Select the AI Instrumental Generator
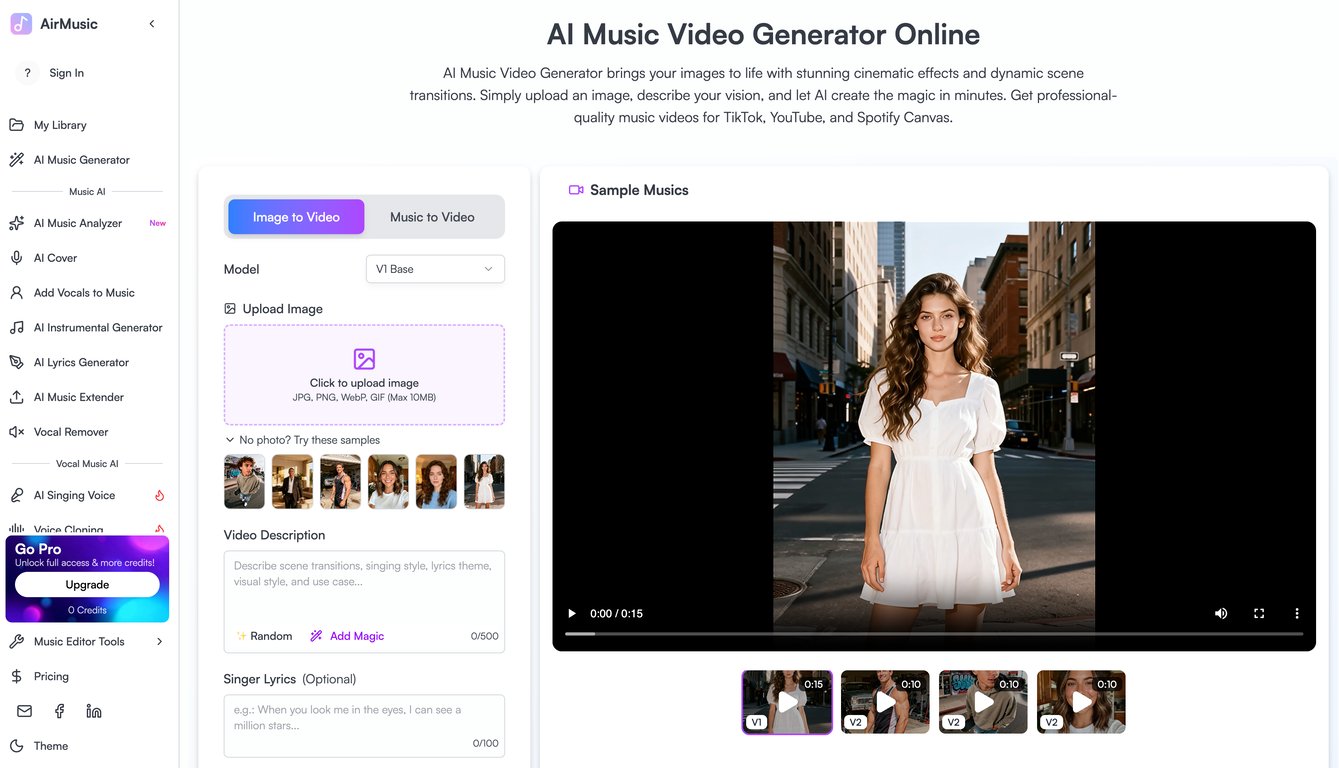 coord(95,327)
